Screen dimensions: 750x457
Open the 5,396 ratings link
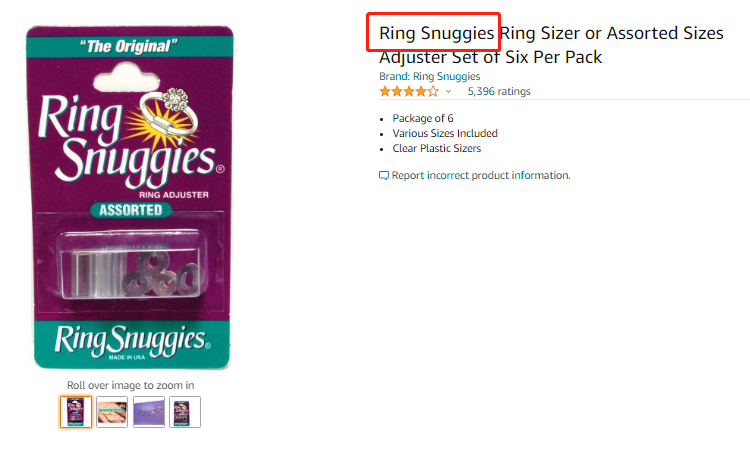[499, 91]
